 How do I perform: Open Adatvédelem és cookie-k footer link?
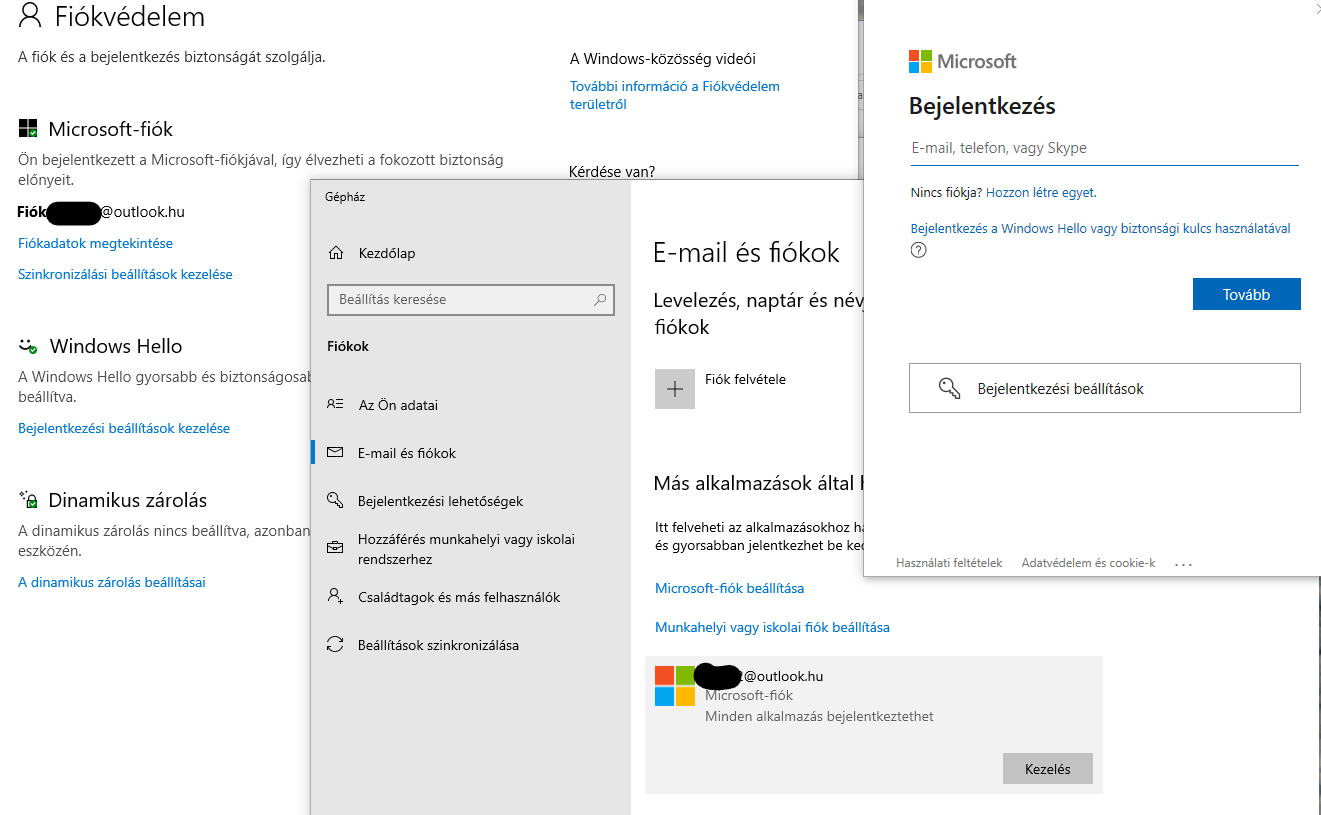pos(1088,563)
